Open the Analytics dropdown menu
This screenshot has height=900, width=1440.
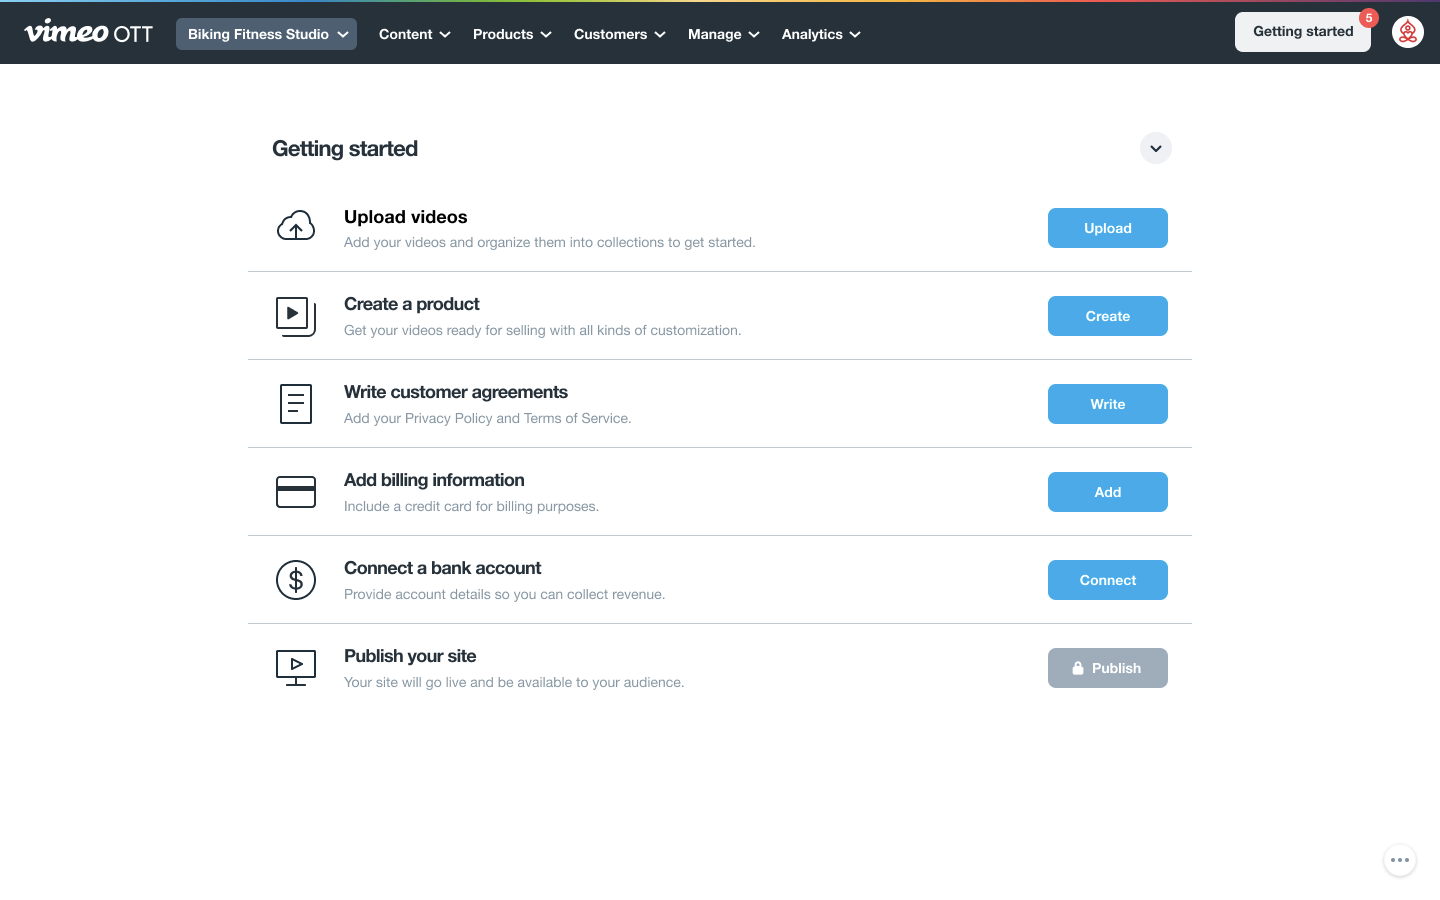(x=821, y=34)
